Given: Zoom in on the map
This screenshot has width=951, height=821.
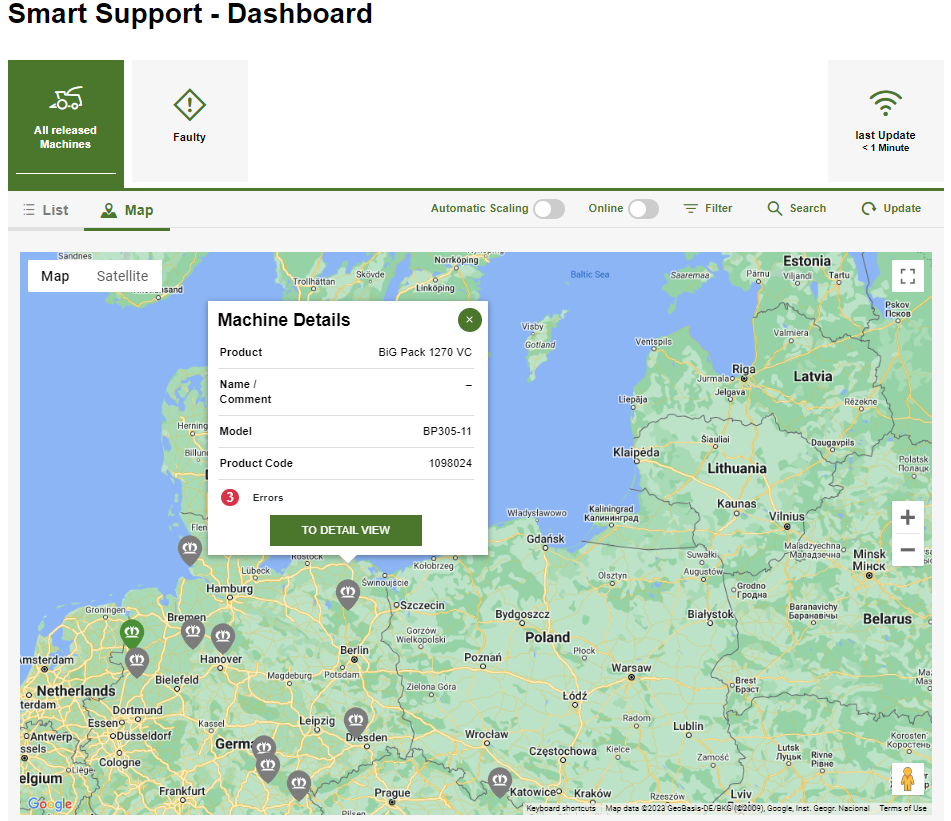Looking at the screenshot, I should pos(907,518).
